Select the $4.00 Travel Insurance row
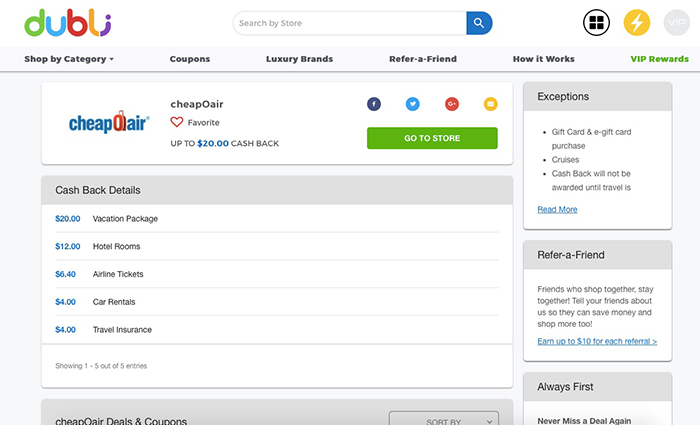The width and height of the screenshot is (700, 425). (277, 329)
